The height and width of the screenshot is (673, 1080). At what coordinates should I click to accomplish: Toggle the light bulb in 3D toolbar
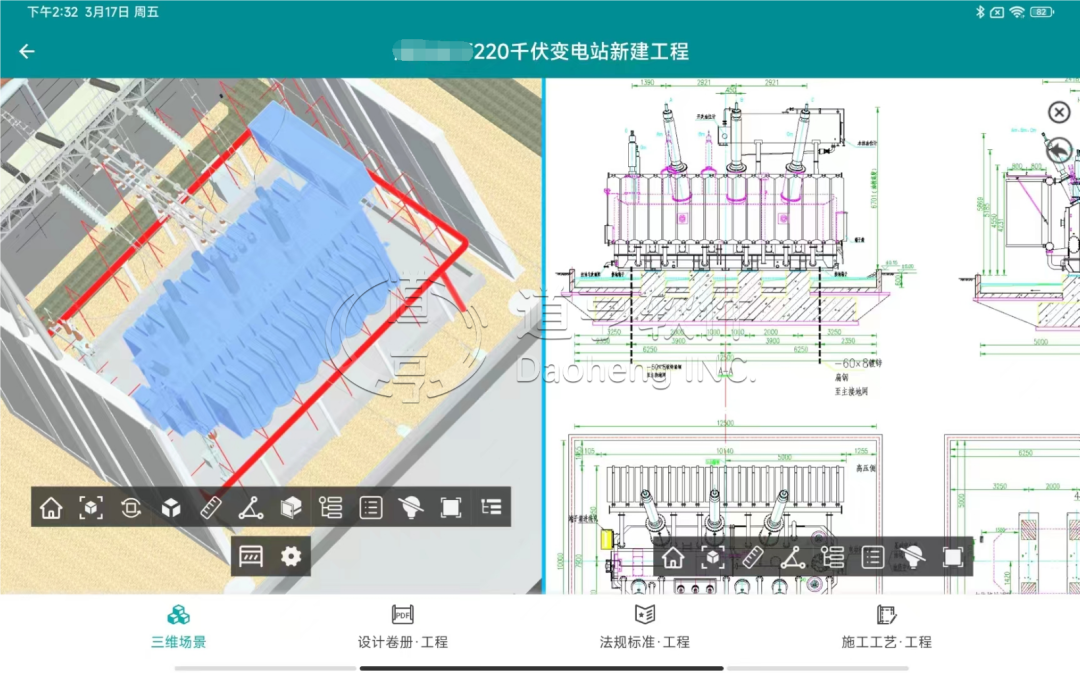click(x=411, y=508)
